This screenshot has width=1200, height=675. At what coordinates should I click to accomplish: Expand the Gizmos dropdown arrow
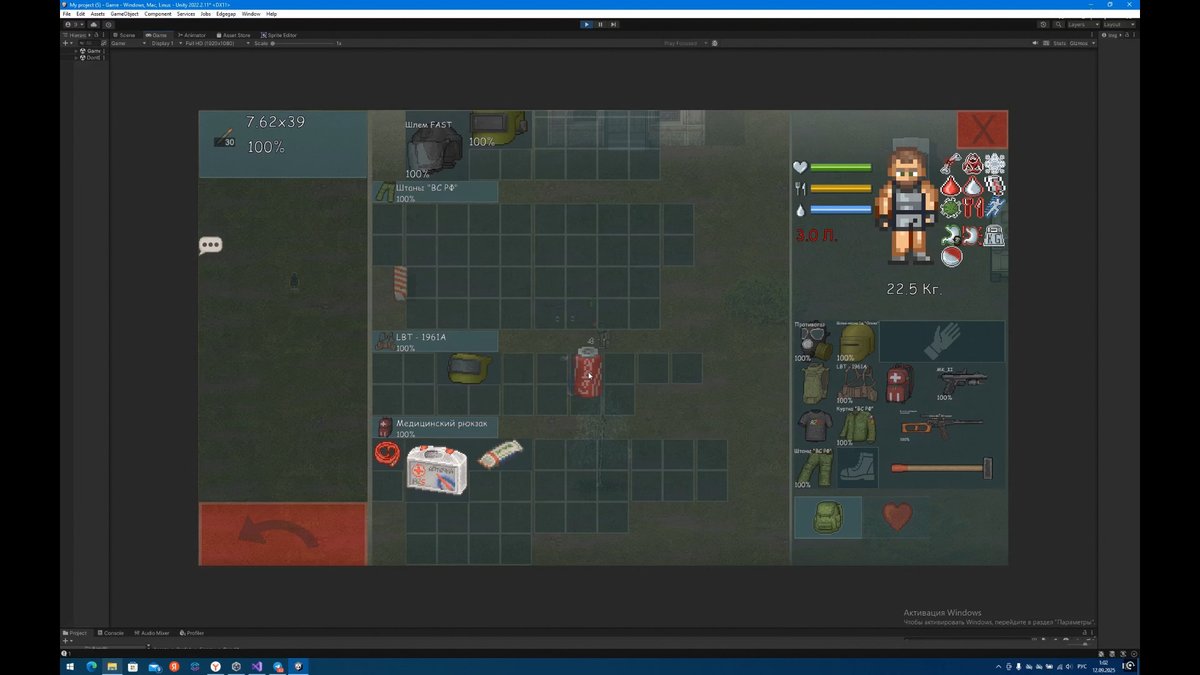click(x=1093, y=43)
